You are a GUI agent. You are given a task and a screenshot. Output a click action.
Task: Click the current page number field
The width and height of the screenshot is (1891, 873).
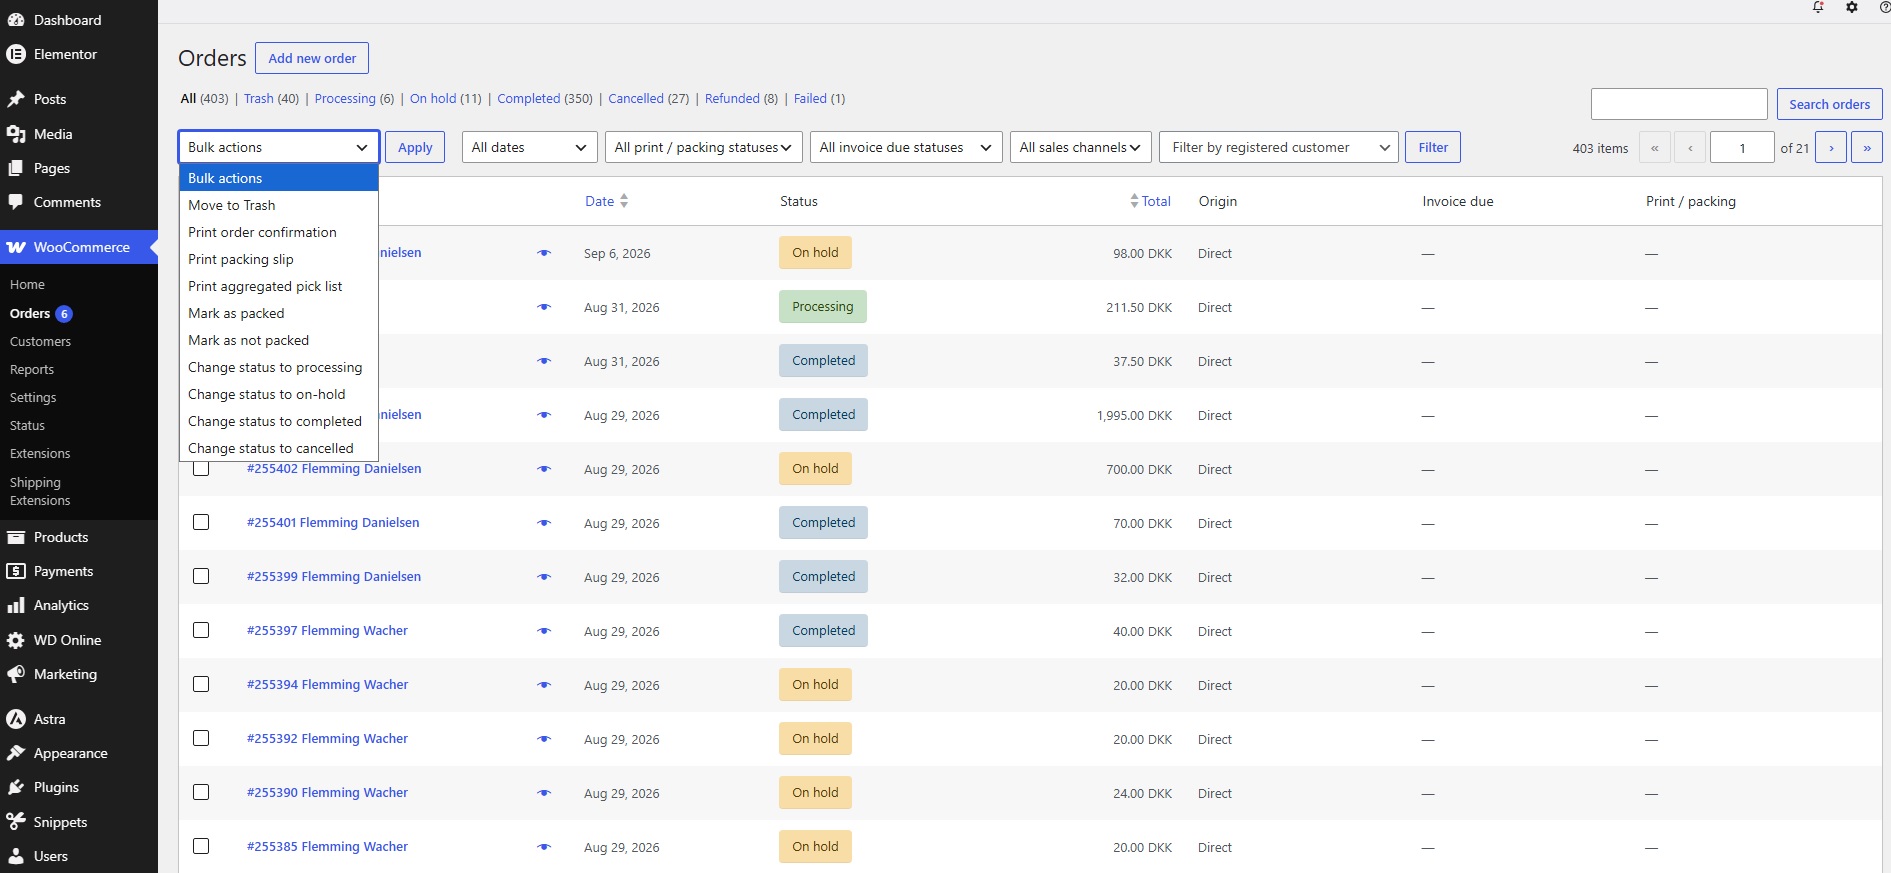[x=1742, y=147]
